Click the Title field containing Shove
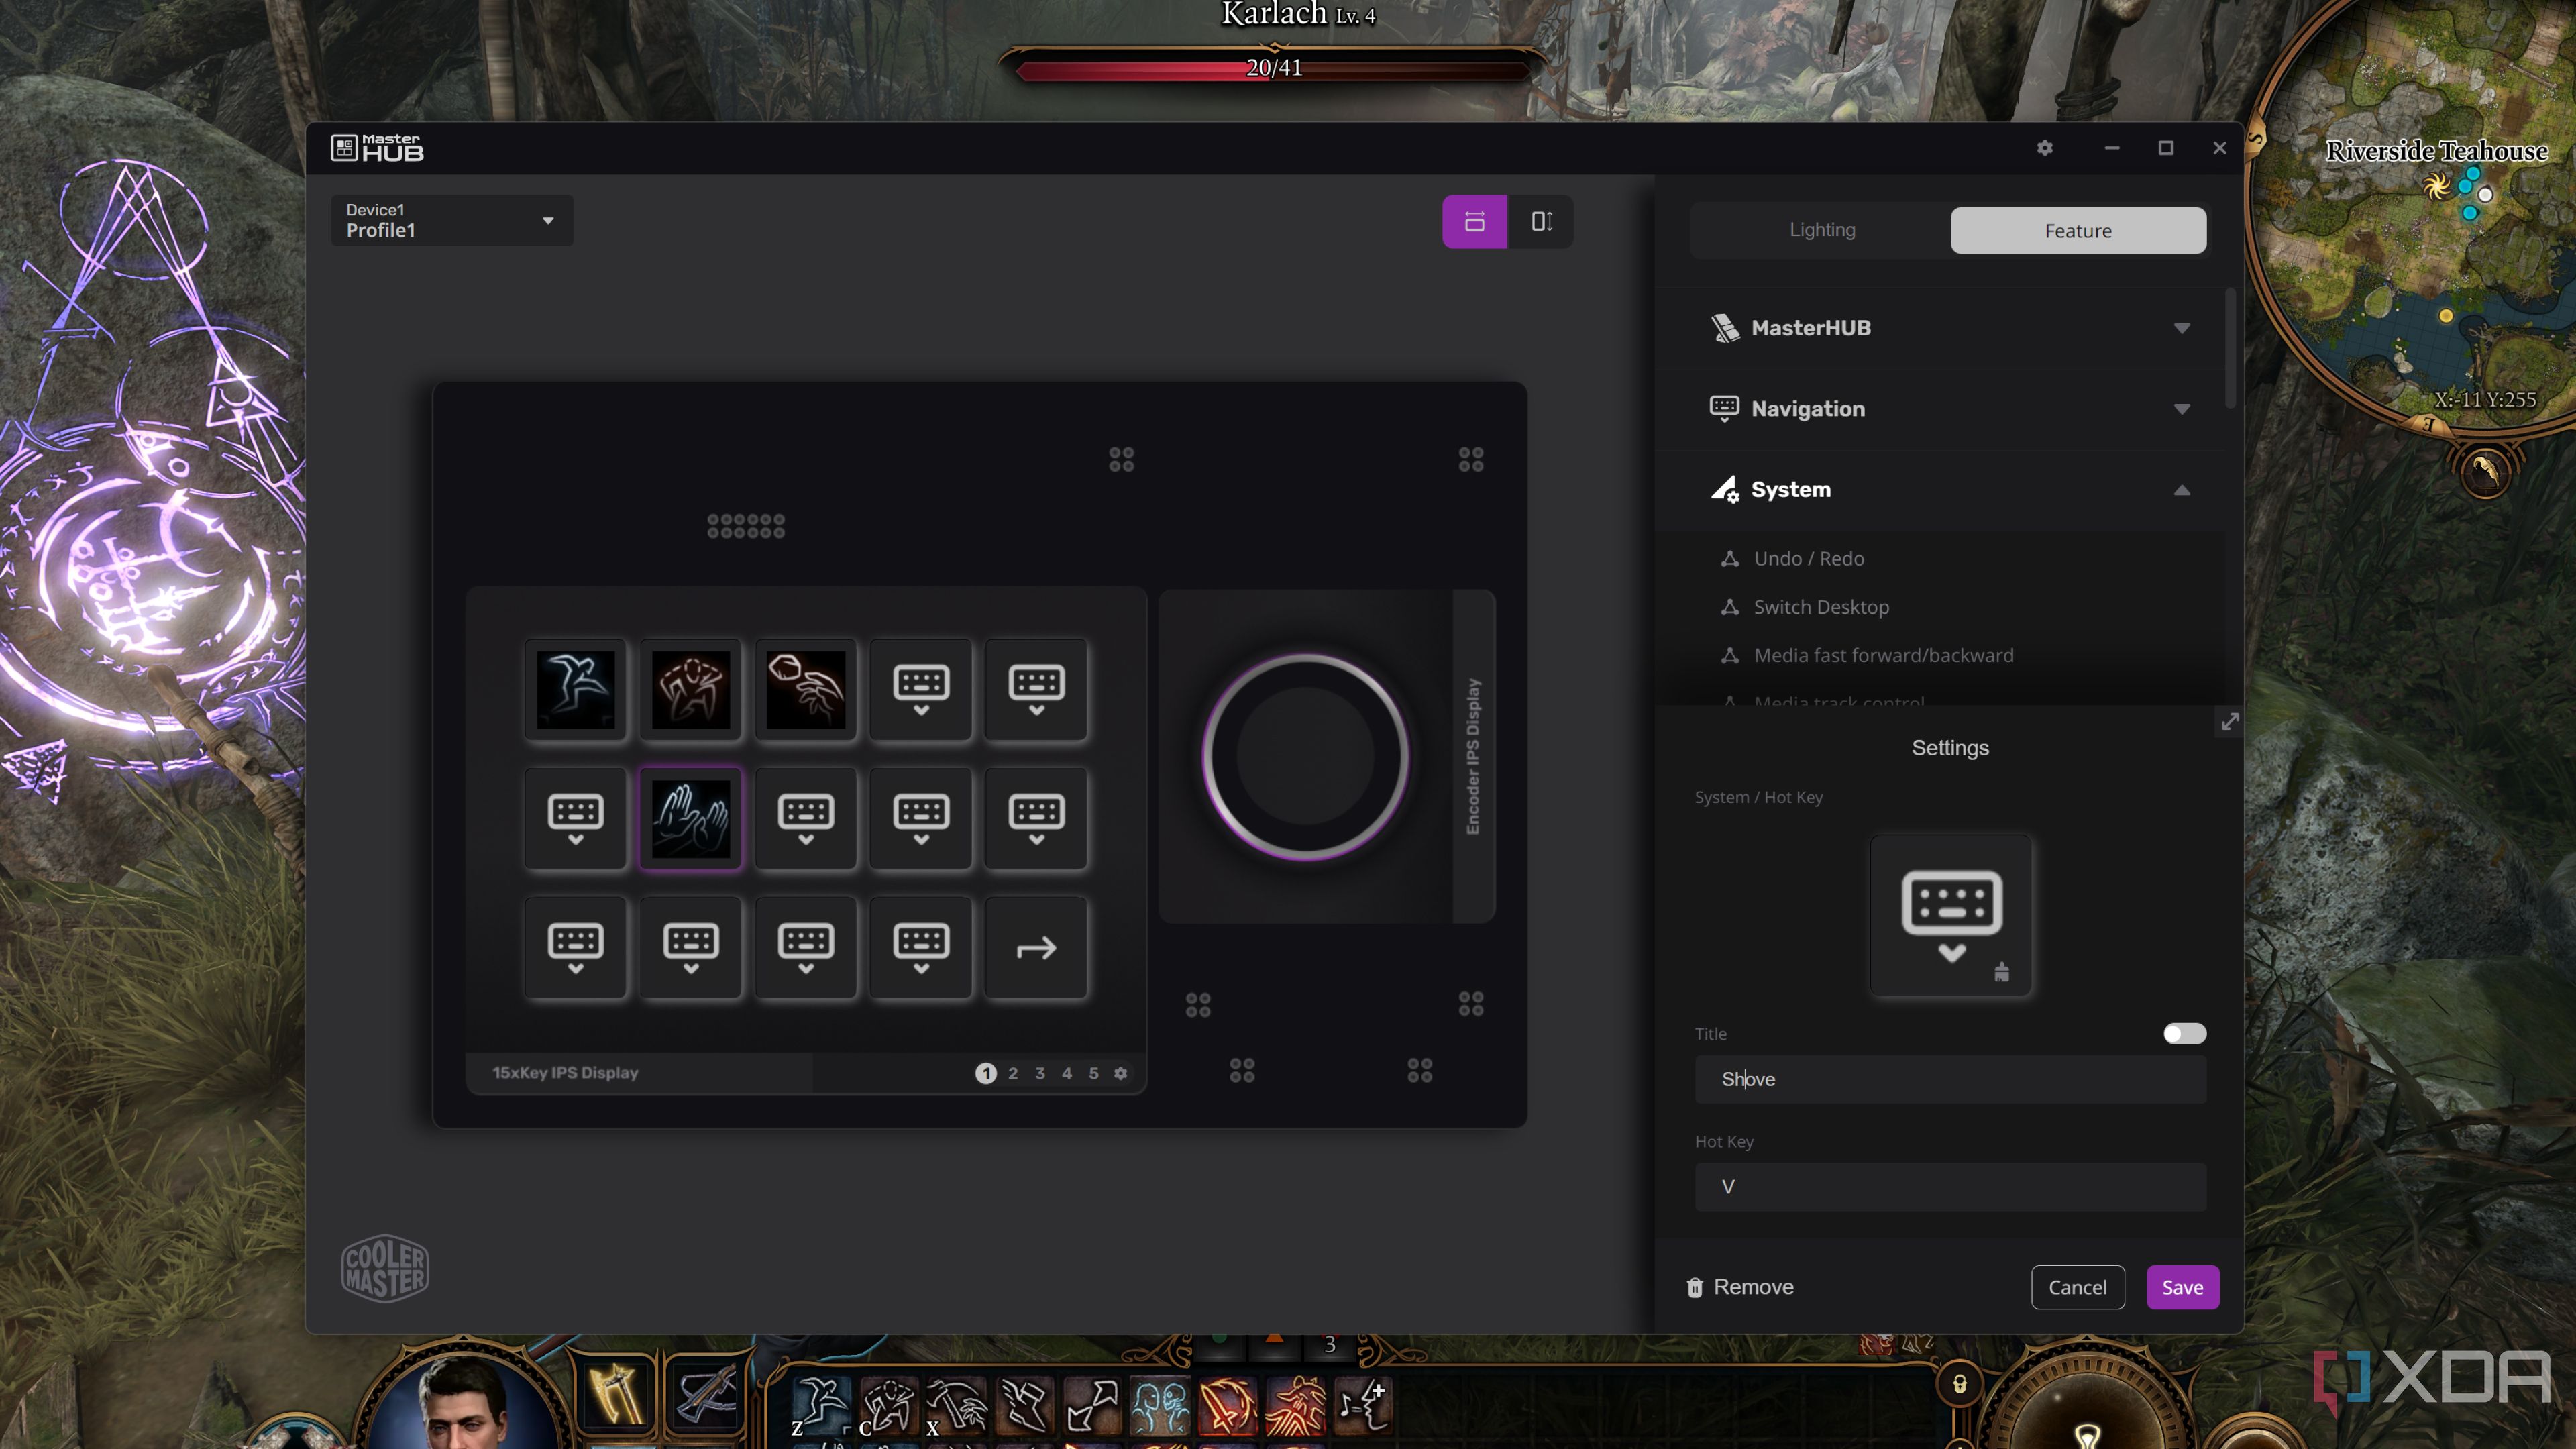The height and width of the screenshot is (1449, 2576). [1951, 1079]
